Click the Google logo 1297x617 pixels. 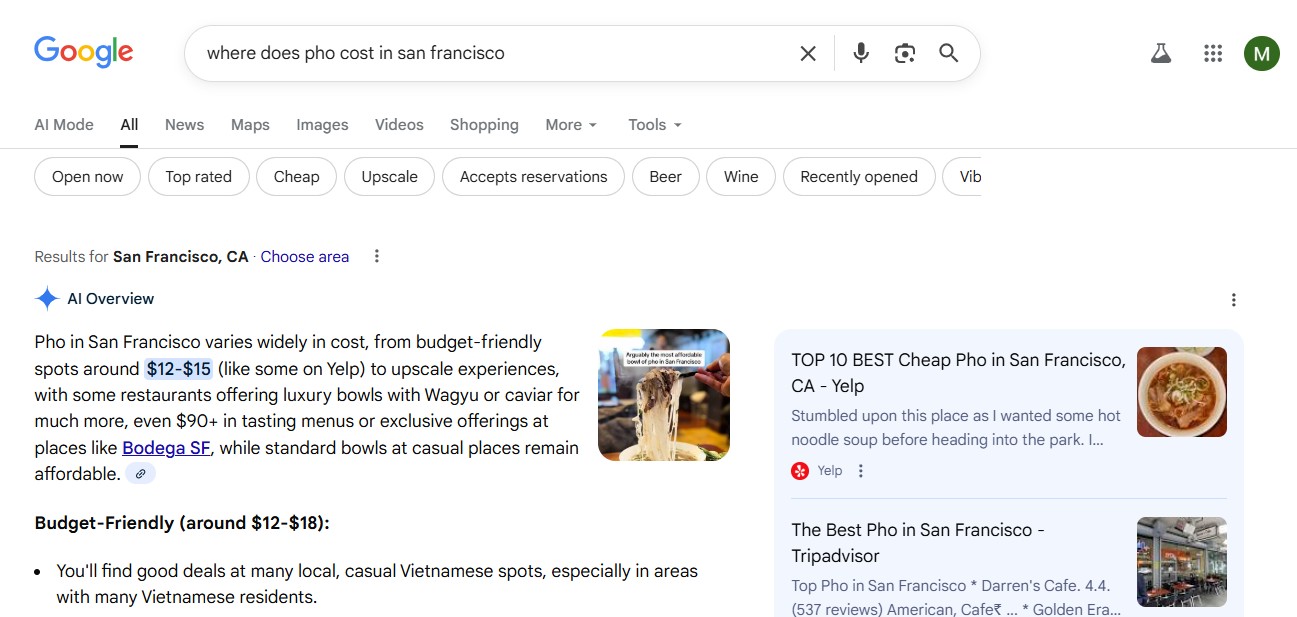[84, 52]
